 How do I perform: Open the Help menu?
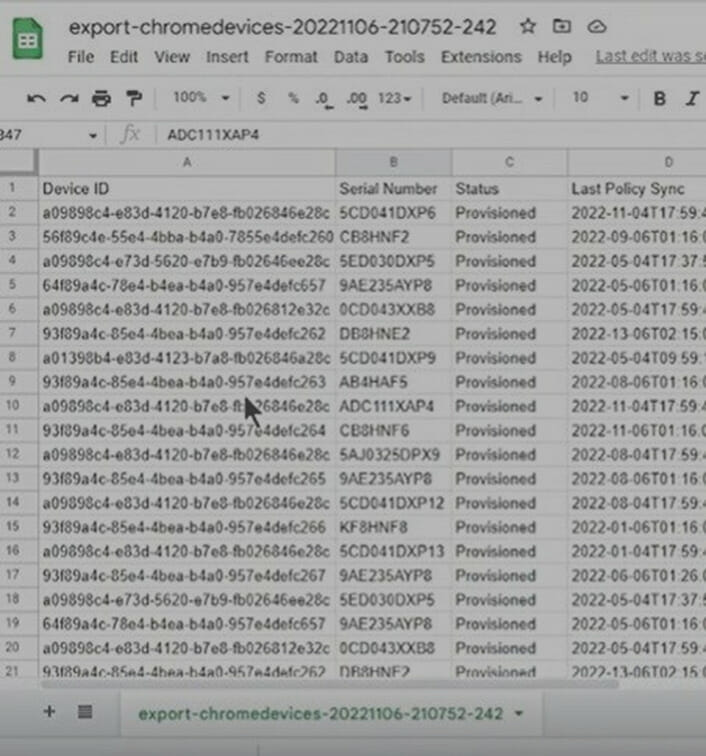(555, 57)
